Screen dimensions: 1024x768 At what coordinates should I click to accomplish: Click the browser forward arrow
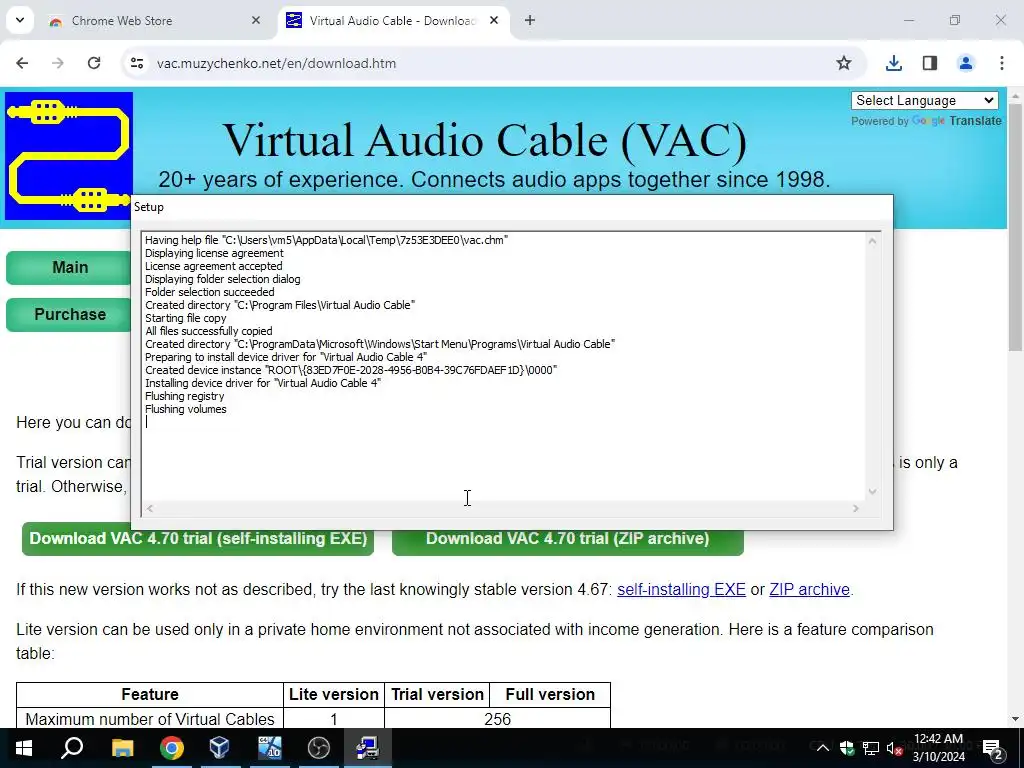pos(58,63)
